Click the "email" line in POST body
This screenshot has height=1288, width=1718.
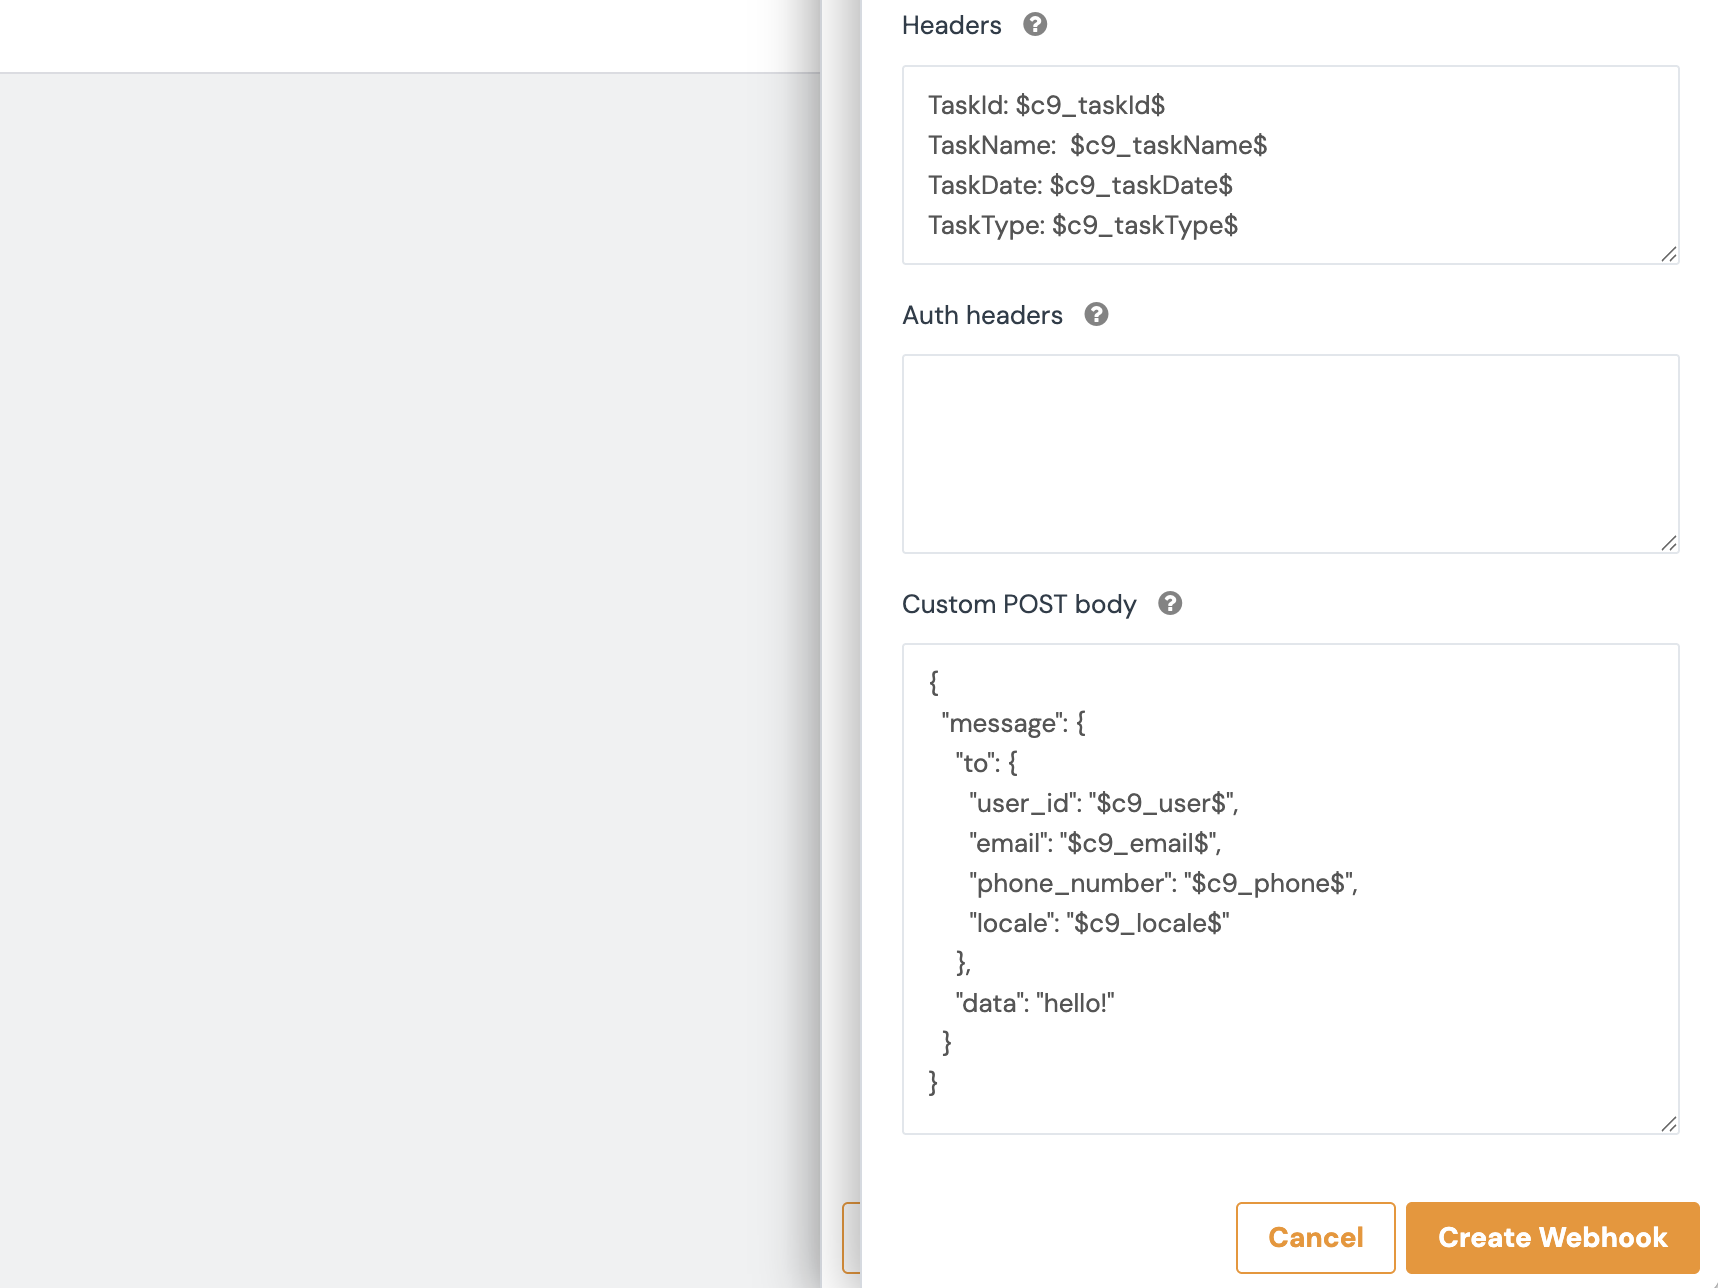(1095, 844)
